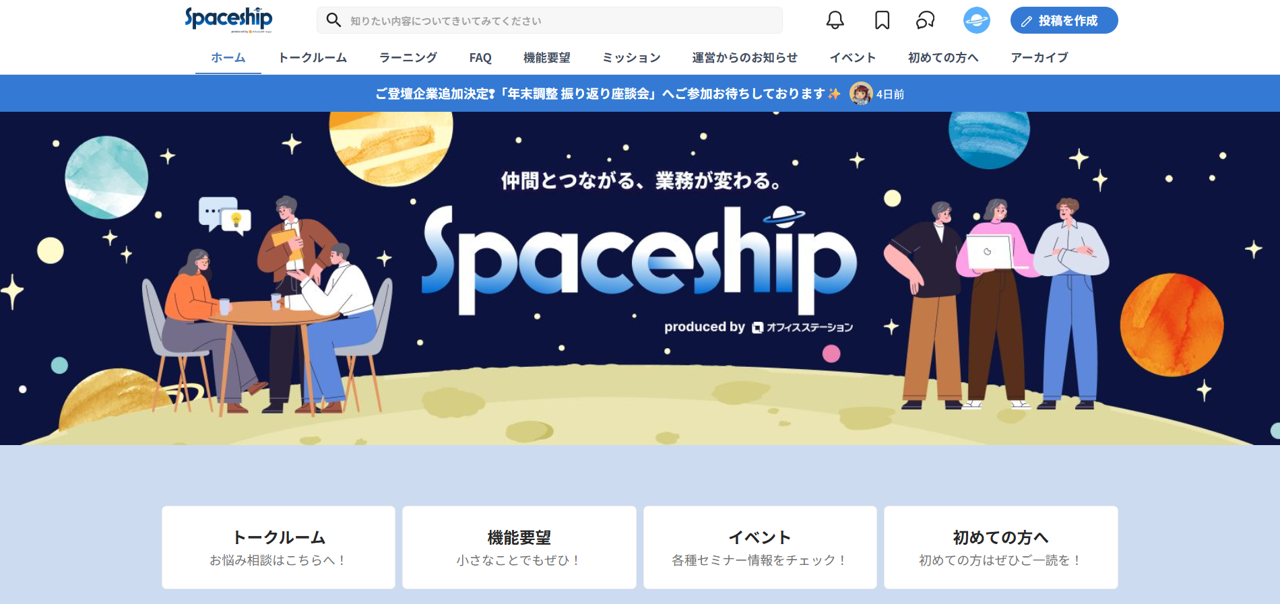Create a new post with 投稿を作成
The height and width of the screenshot is (604, 1280).
point(1064,20)
